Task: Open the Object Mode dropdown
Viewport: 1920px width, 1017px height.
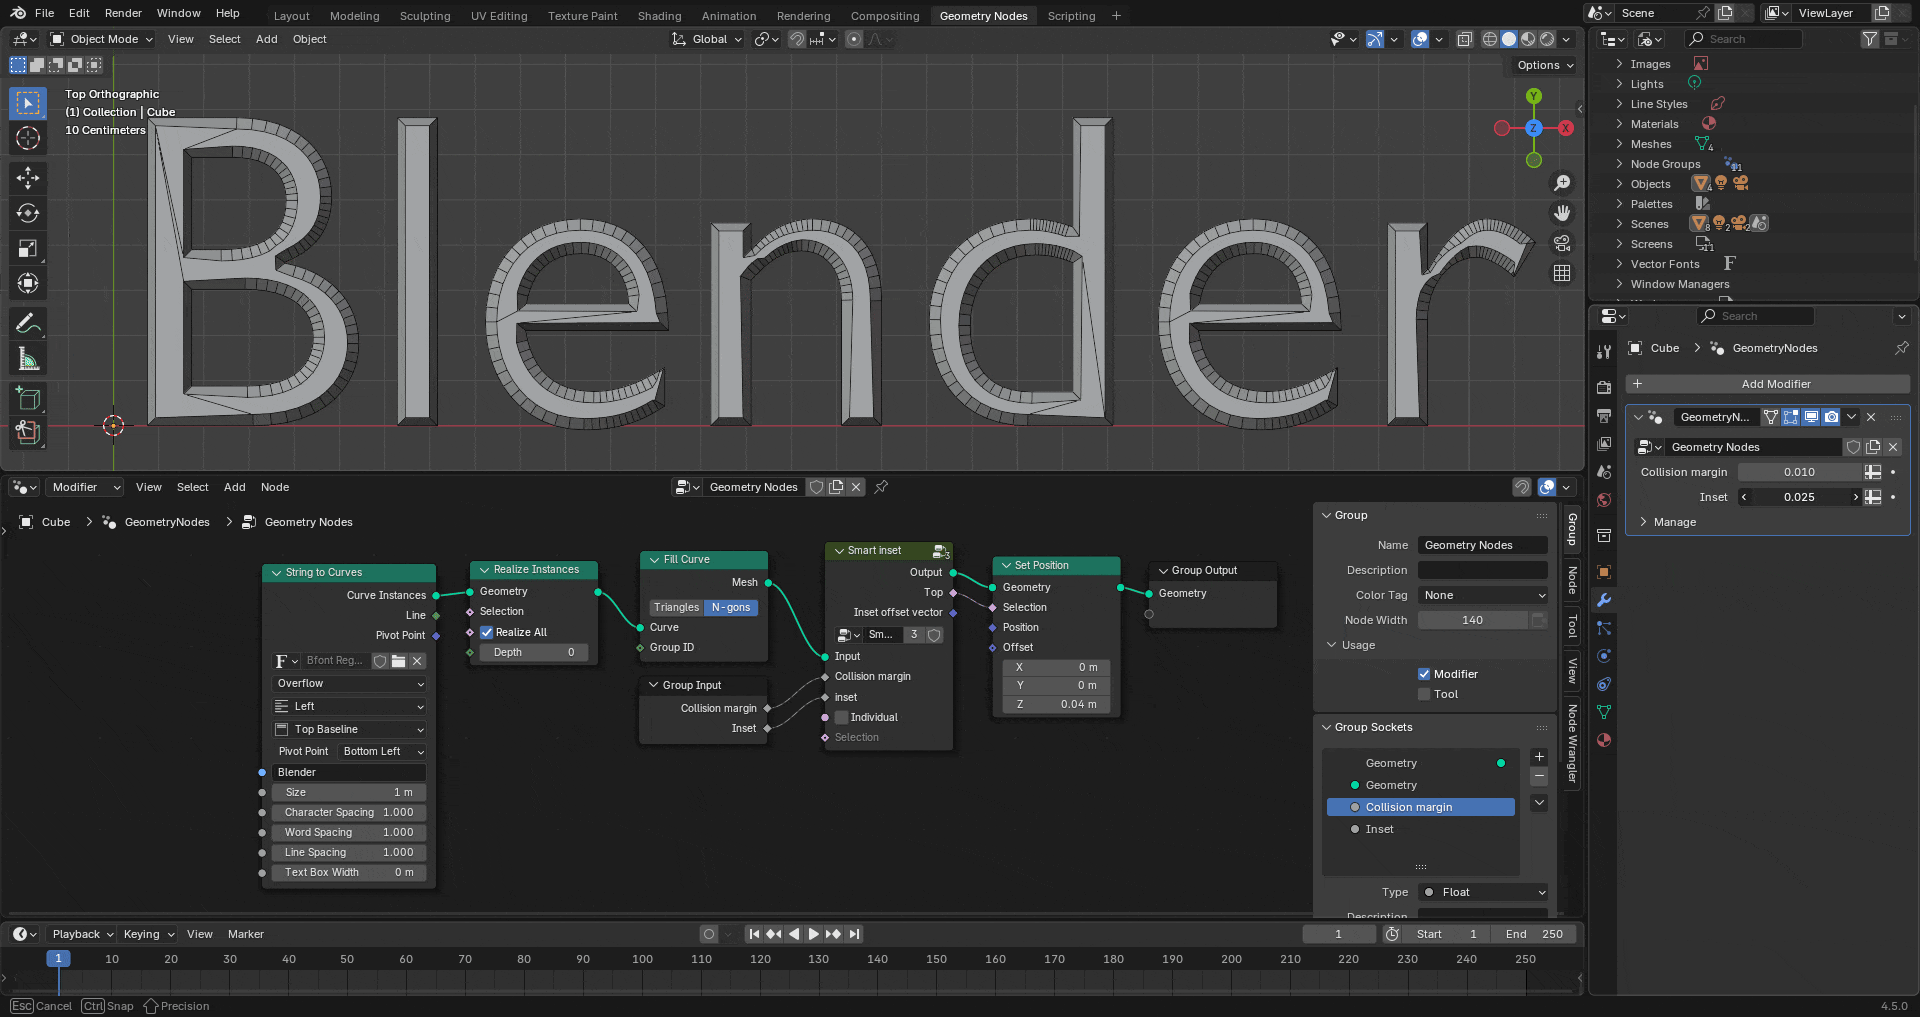Action: tap(101, 39)
